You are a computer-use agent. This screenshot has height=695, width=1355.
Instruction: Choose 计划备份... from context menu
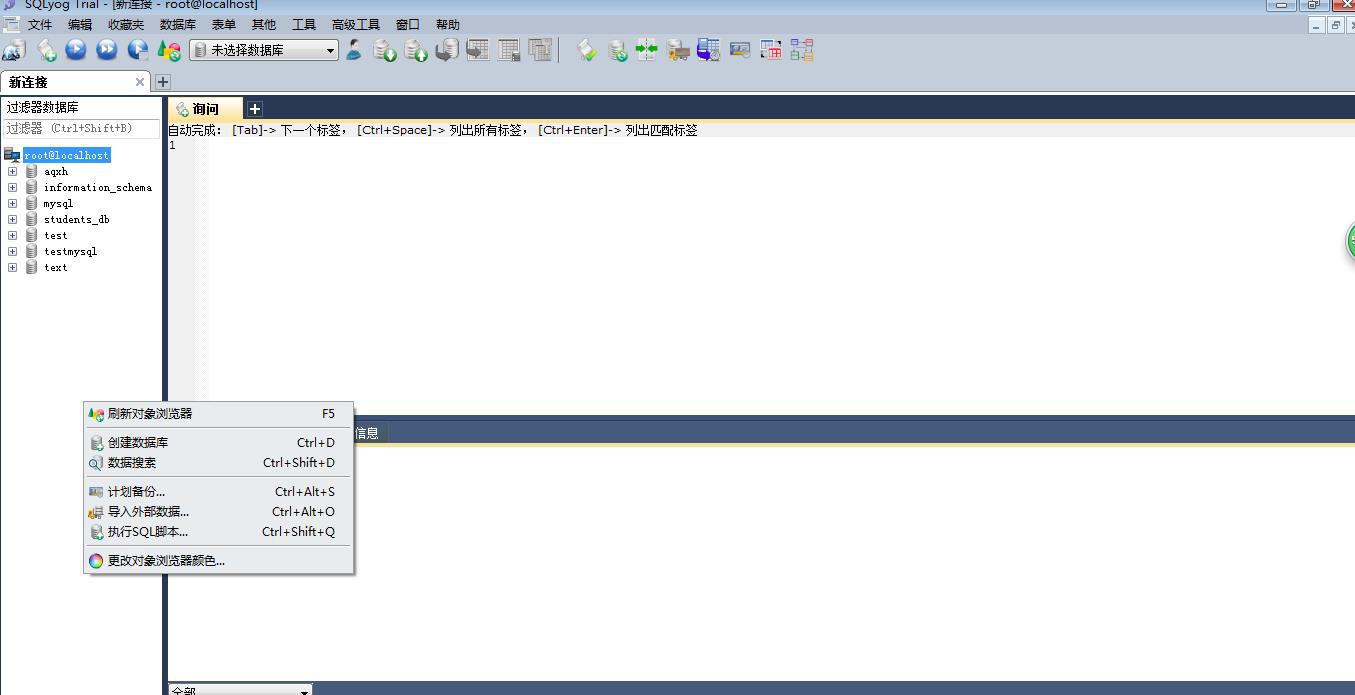click(218, 491)
